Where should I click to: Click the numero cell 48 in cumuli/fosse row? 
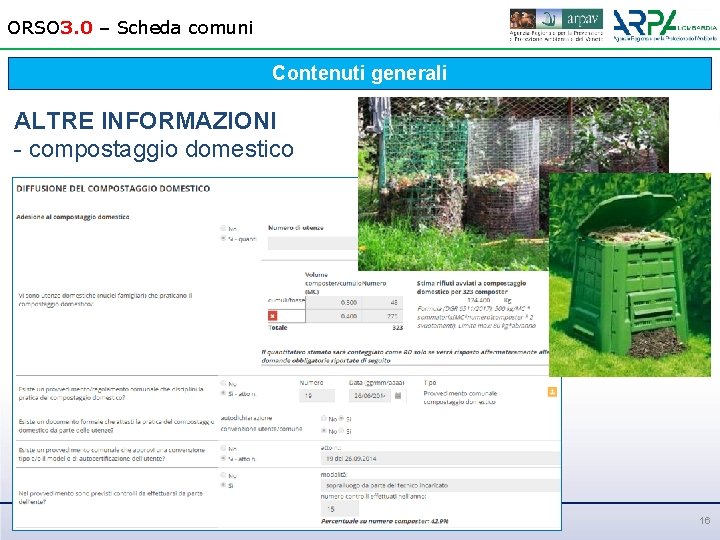(x=382, y=302)
